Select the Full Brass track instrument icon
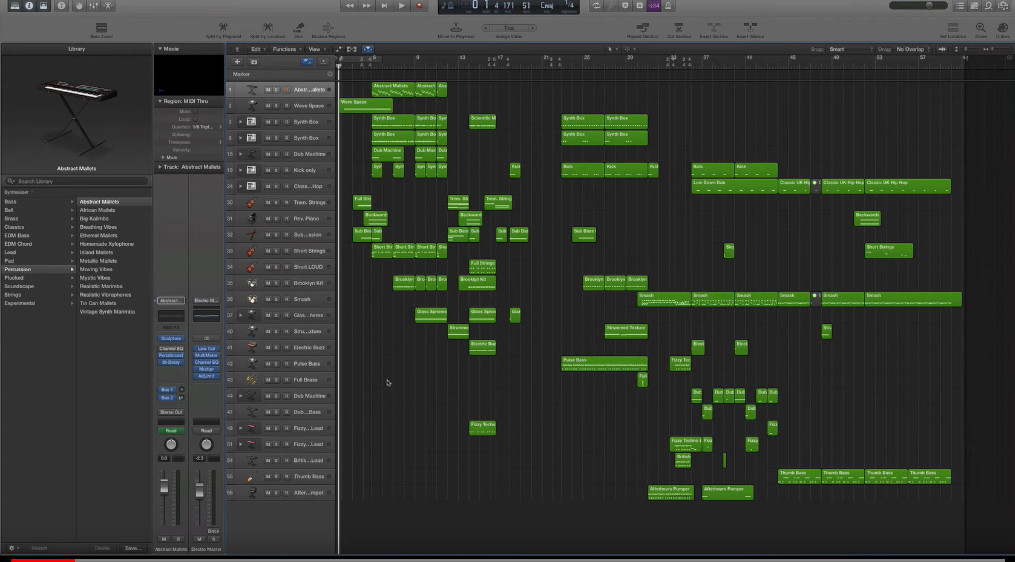 pos(252,380)
